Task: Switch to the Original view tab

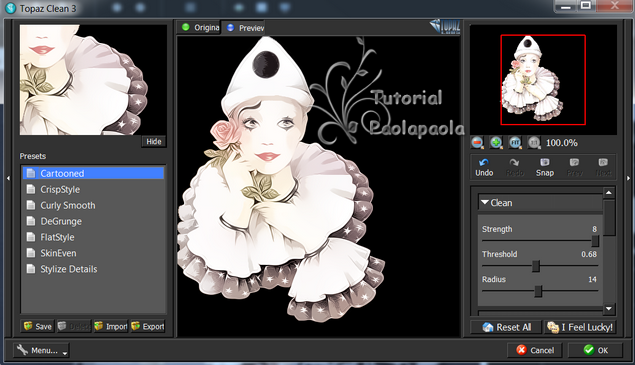Action: point(199,28)
